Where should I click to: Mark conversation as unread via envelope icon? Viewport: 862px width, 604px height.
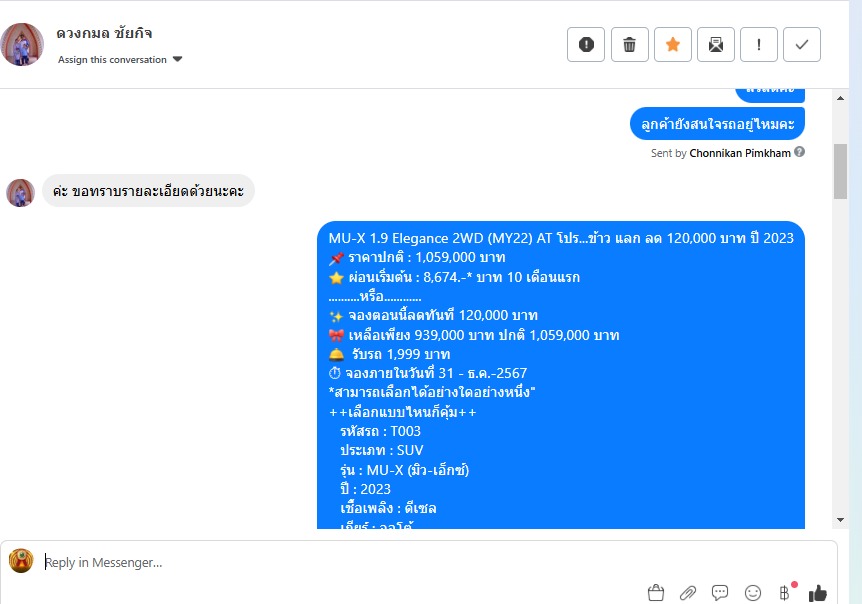pyautogui.click(x=716, y=45)
